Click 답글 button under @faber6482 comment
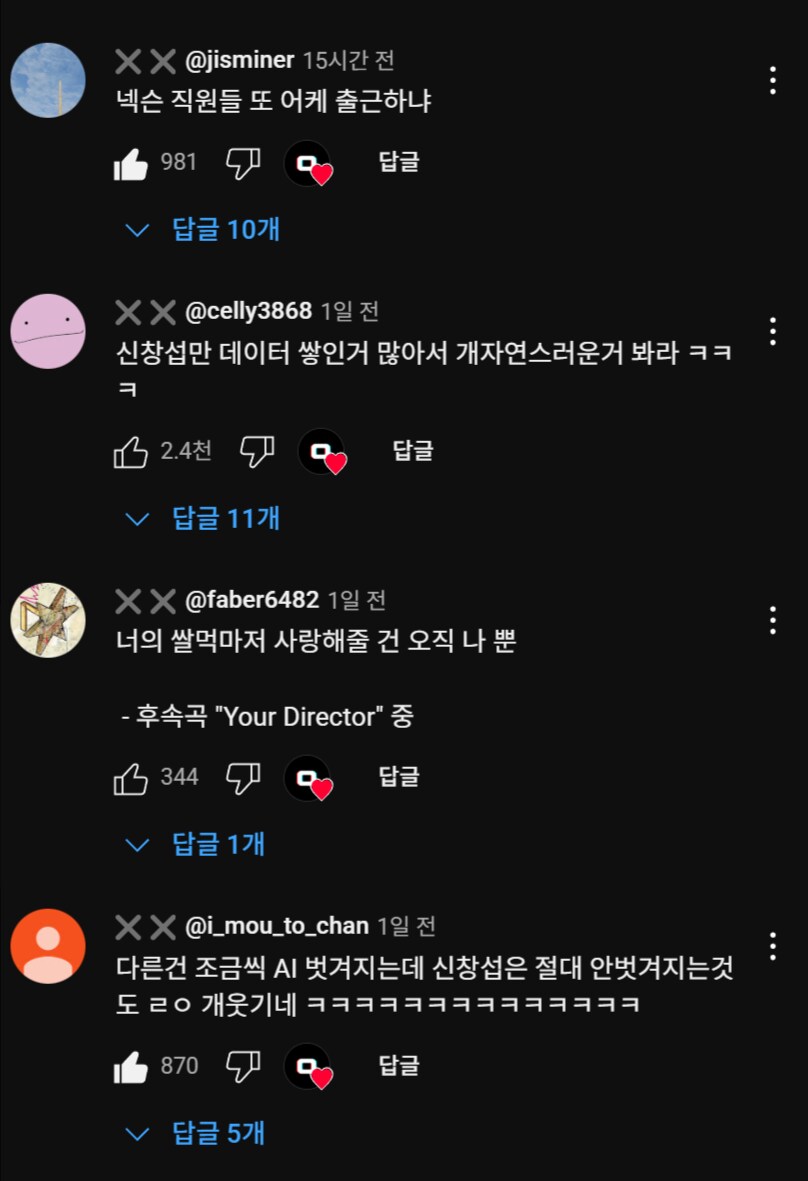This screenshot has height=1181, width=808. click(x=398, y=777)
